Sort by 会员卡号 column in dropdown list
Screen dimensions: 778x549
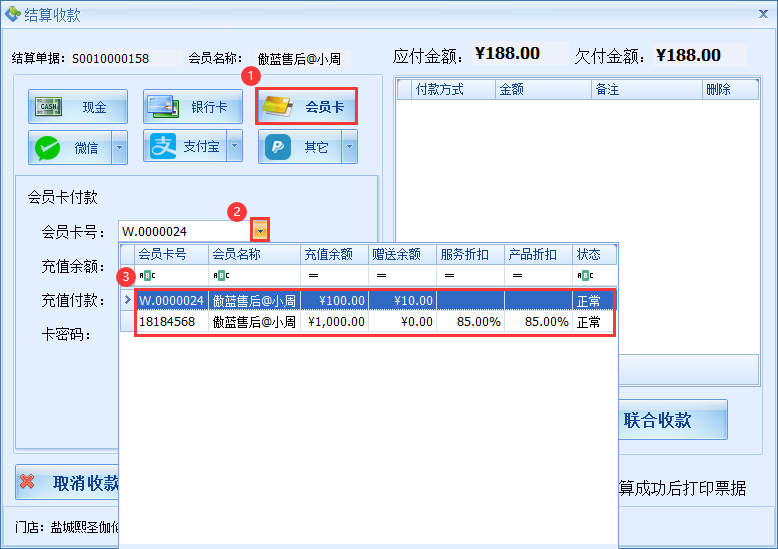[x=171, y=255]
